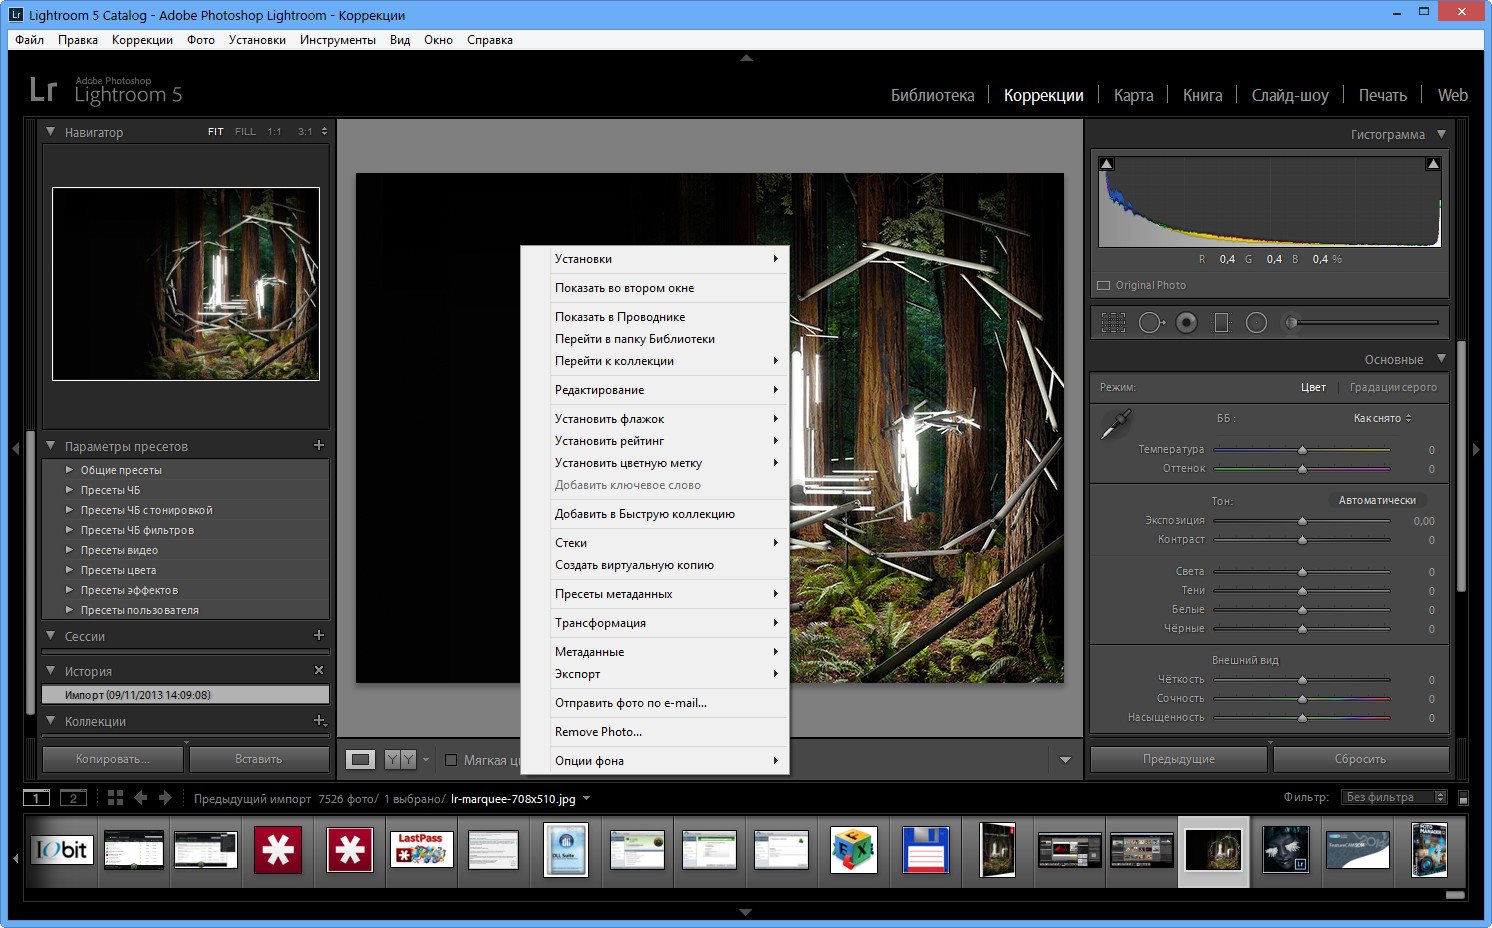Select the Crop Overlay tool
1492x928 pixels.
1113,322
